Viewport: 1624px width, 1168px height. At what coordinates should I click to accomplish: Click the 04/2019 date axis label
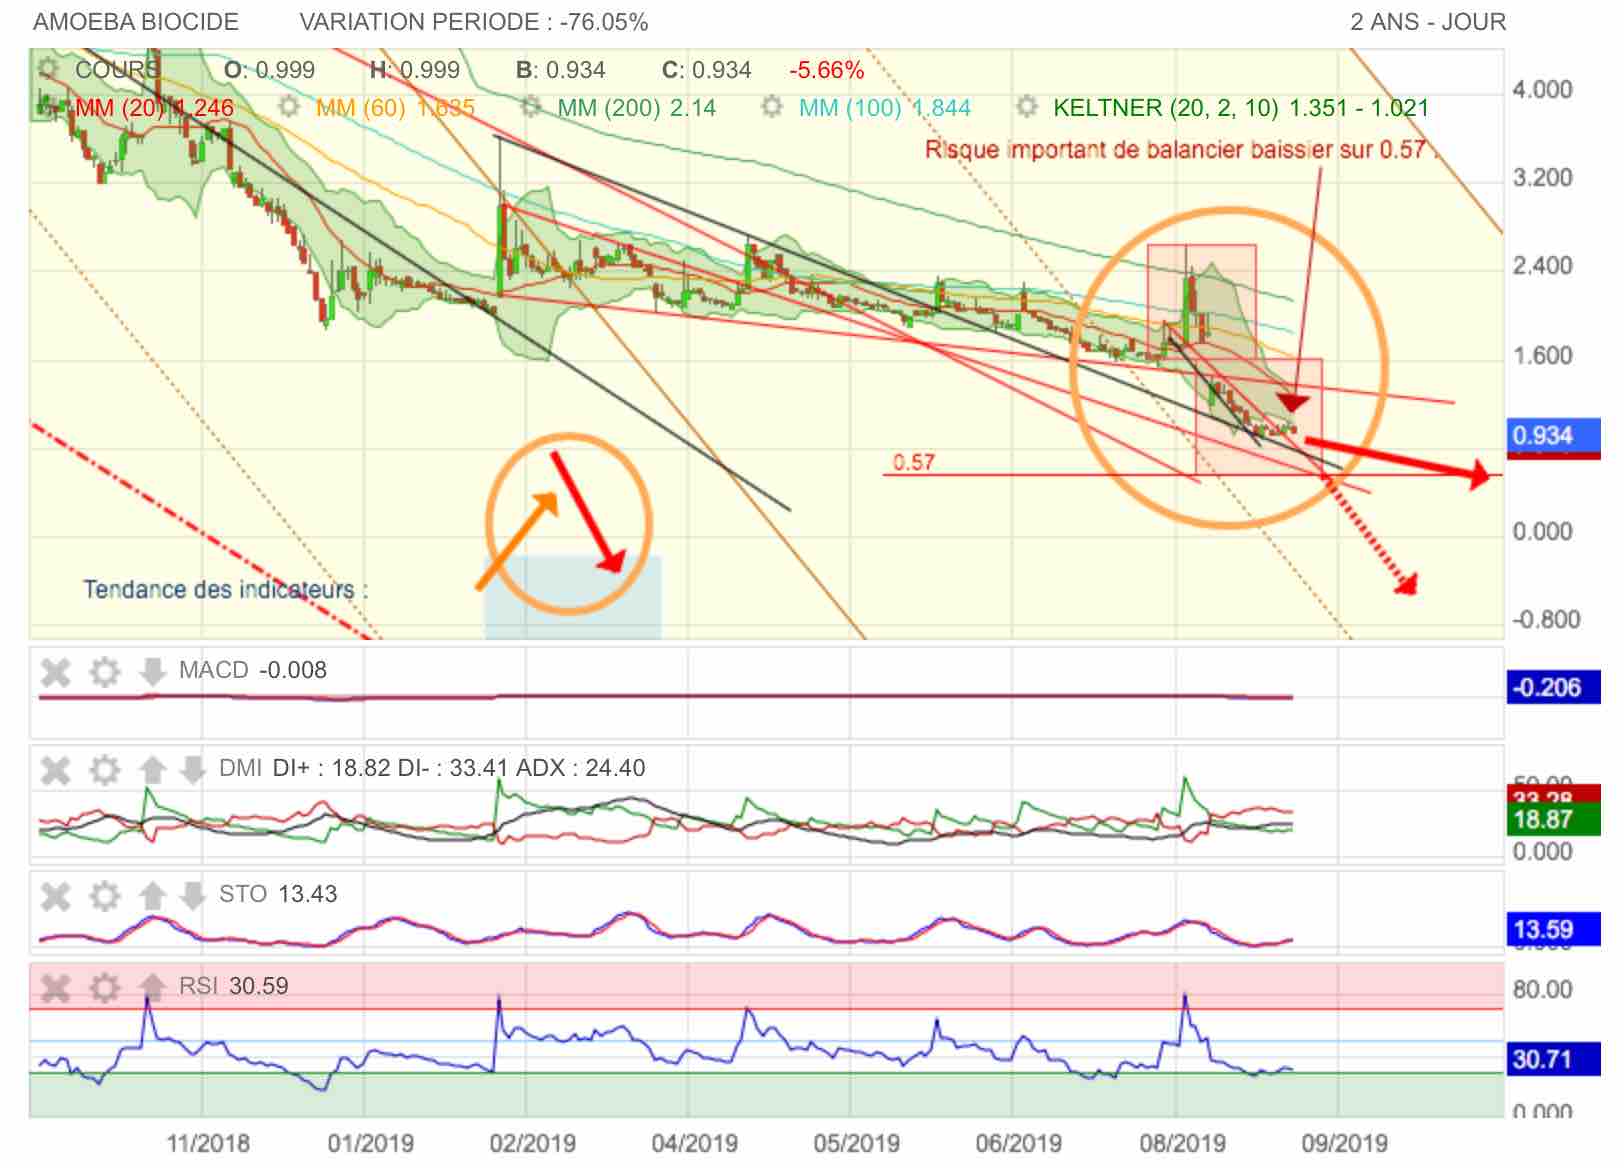694,1142
